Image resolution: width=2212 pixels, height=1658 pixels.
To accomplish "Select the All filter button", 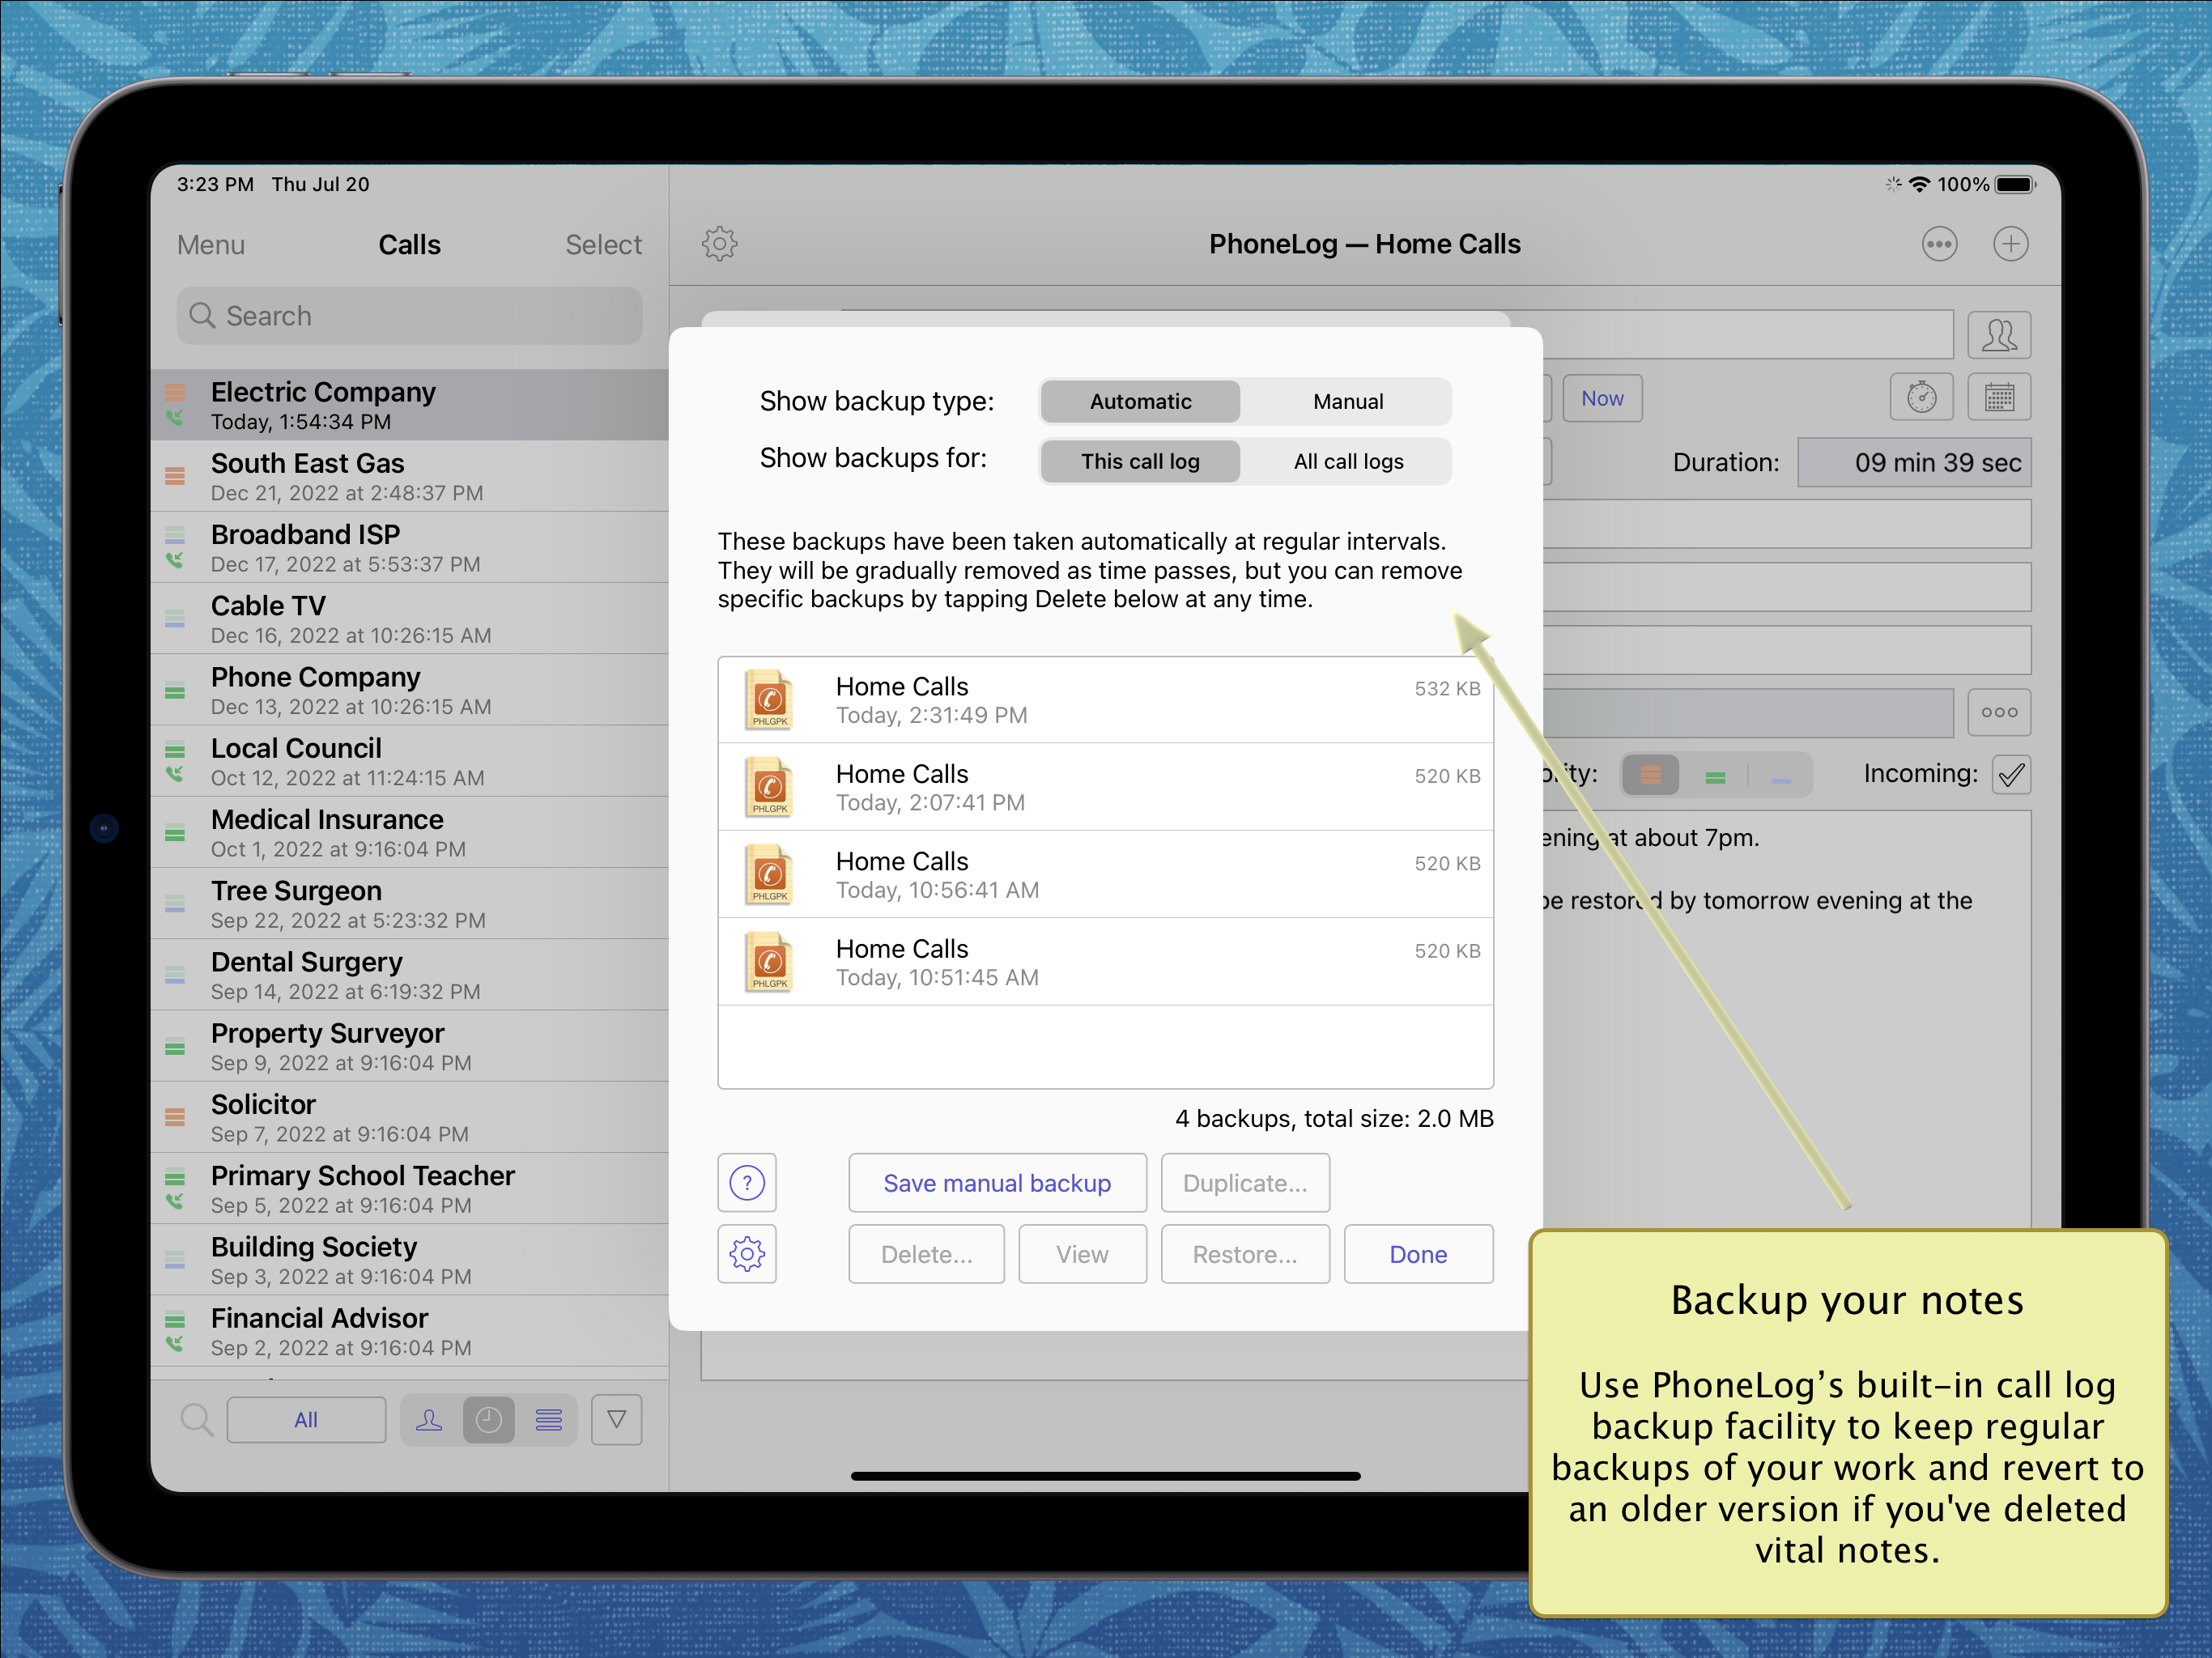I will [306, 1420].
